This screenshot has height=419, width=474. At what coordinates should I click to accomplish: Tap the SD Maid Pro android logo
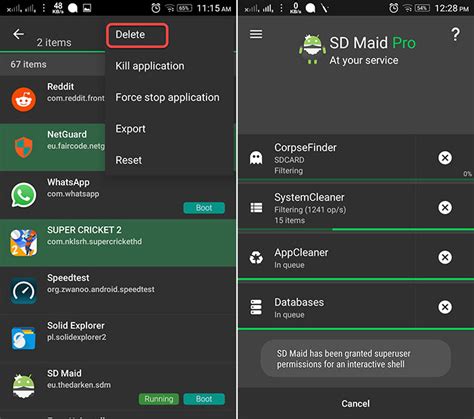(x=312, y=49)
